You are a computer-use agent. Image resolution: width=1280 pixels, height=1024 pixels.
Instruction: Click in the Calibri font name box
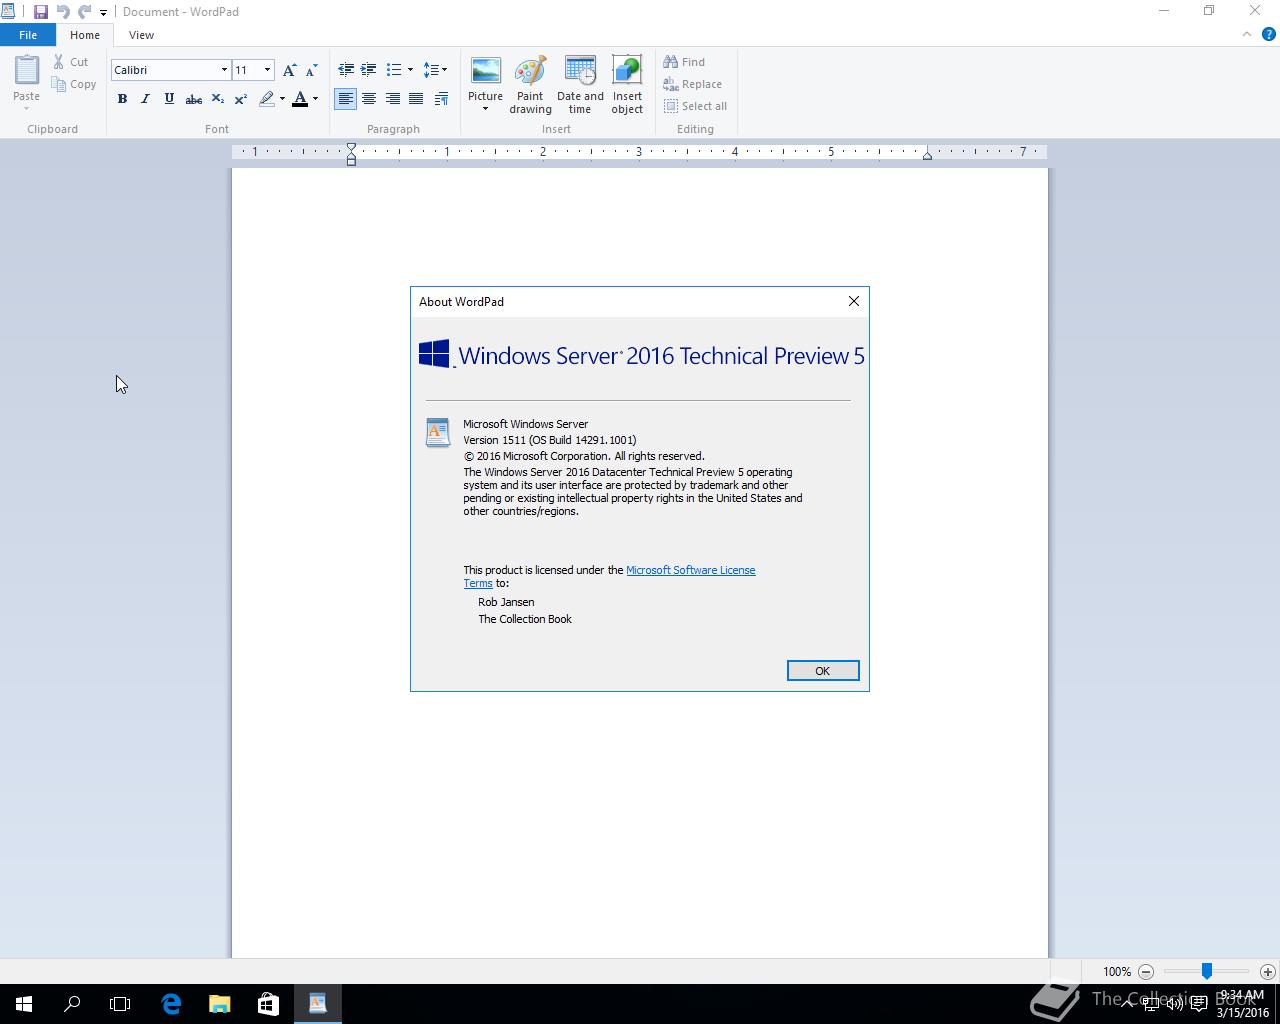(x=165, y=70)
